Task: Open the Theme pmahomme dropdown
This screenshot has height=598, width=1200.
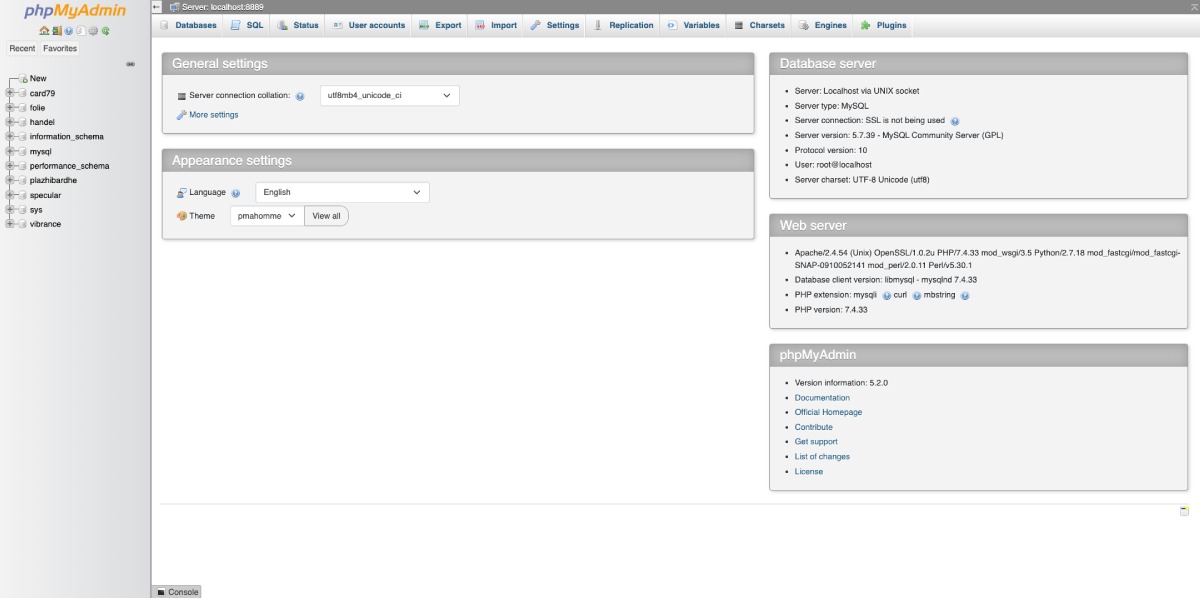Action: (x=267, y=216)
